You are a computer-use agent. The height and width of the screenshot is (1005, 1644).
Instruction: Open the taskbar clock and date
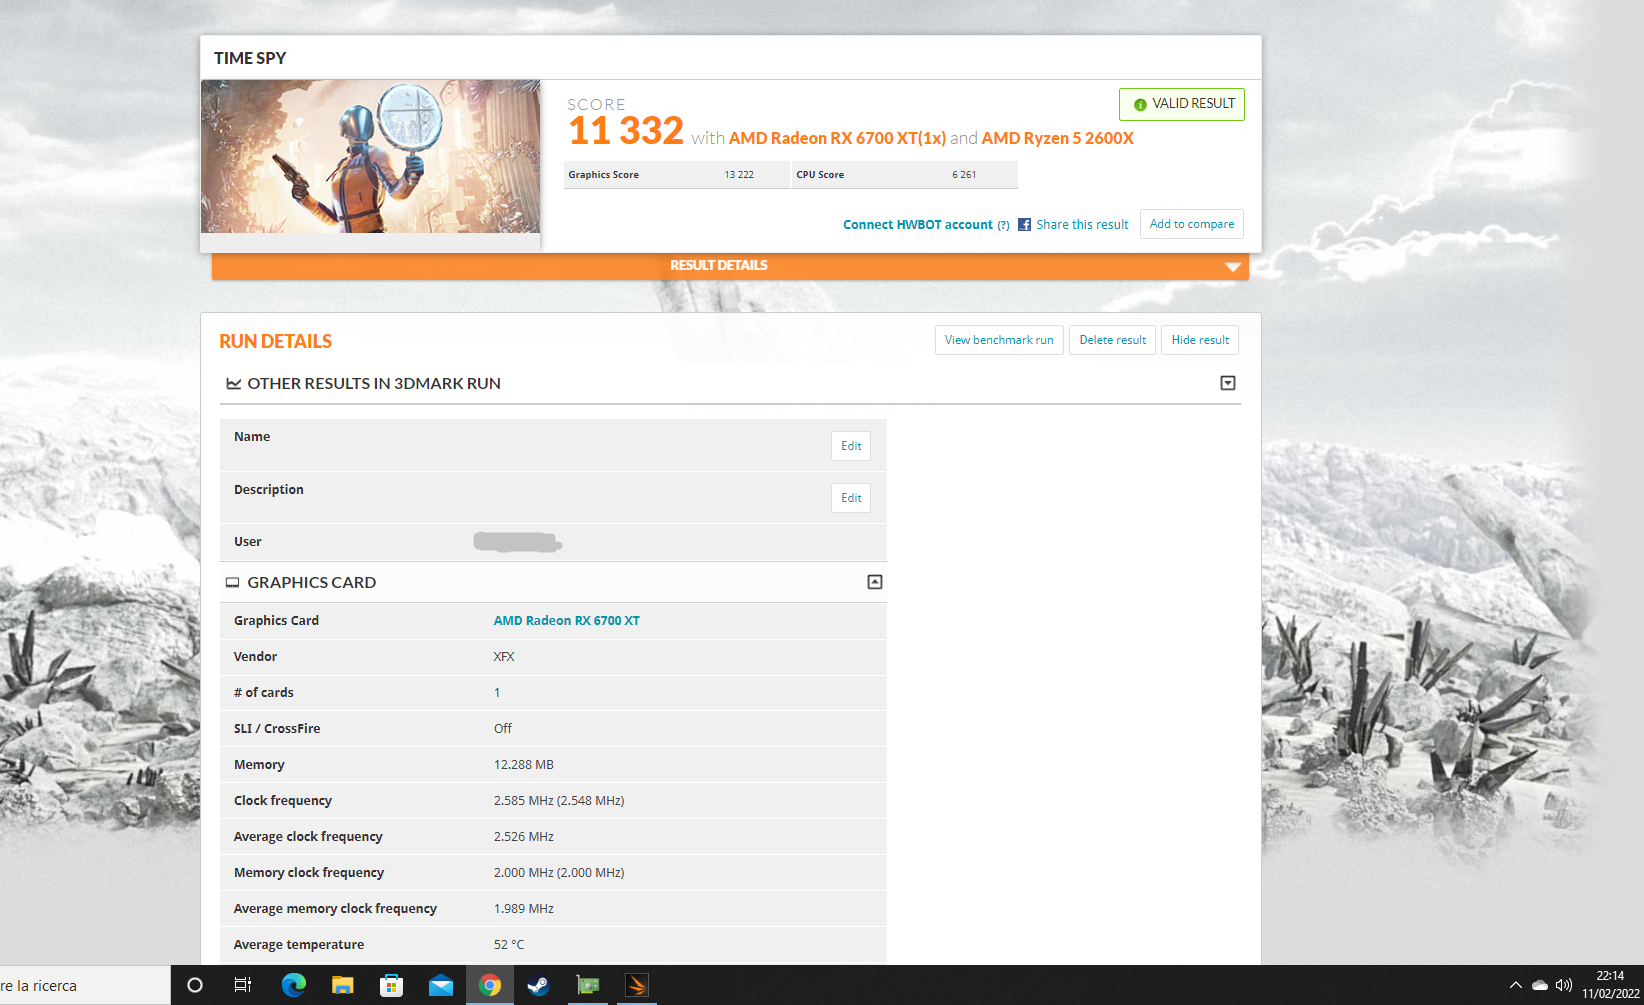pos(1610,985)
